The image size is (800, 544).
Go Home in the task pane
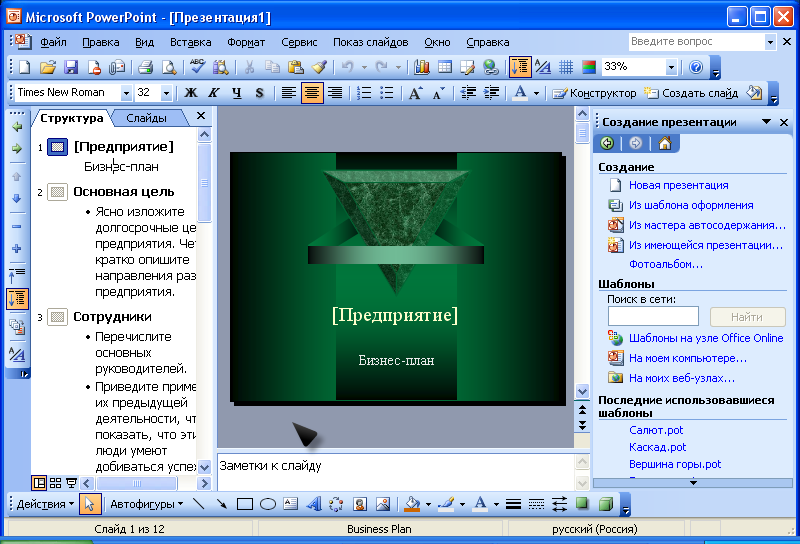664,143
